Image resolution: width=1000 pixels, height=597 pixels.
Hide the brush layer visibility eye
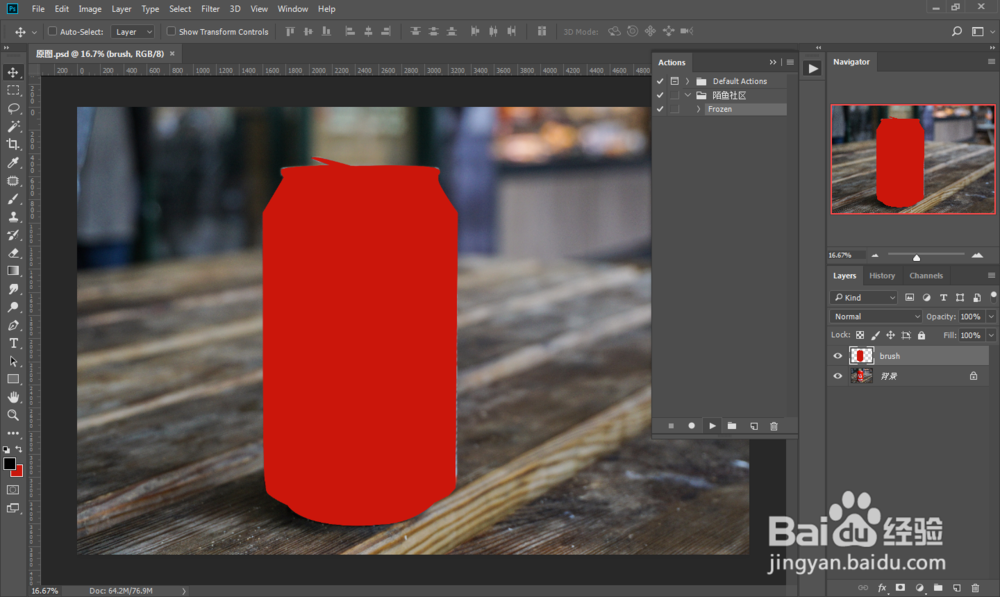(838, 356)
